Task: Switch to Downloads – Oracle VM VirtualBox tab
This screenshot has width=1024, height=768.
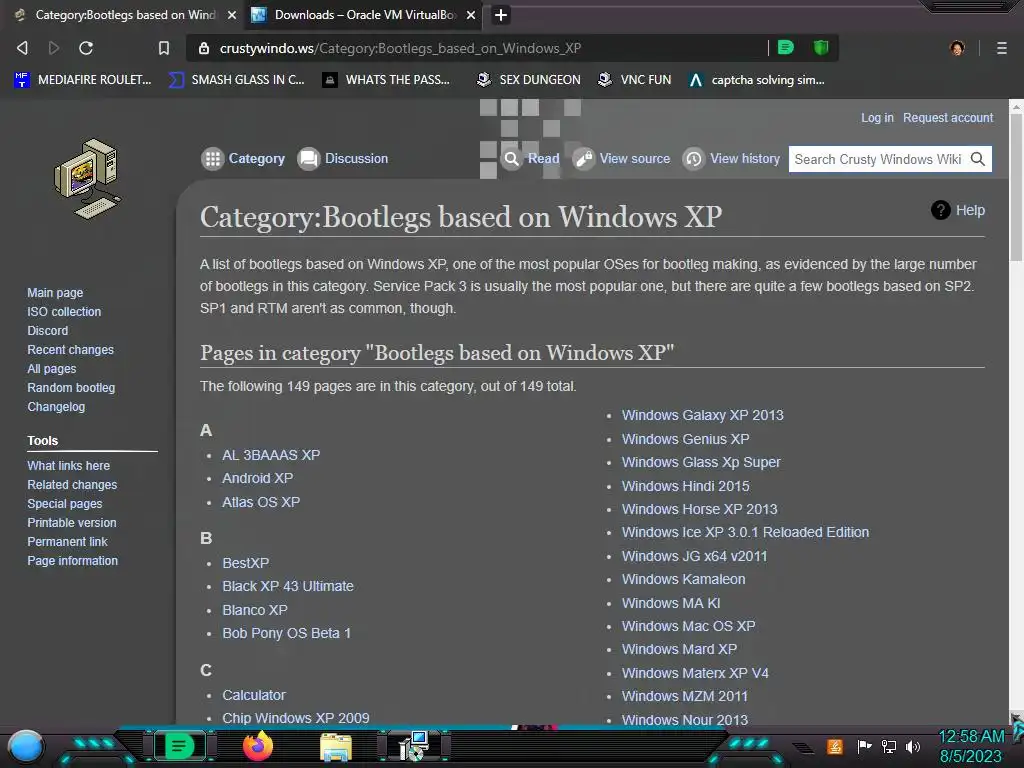Action: 363,15
